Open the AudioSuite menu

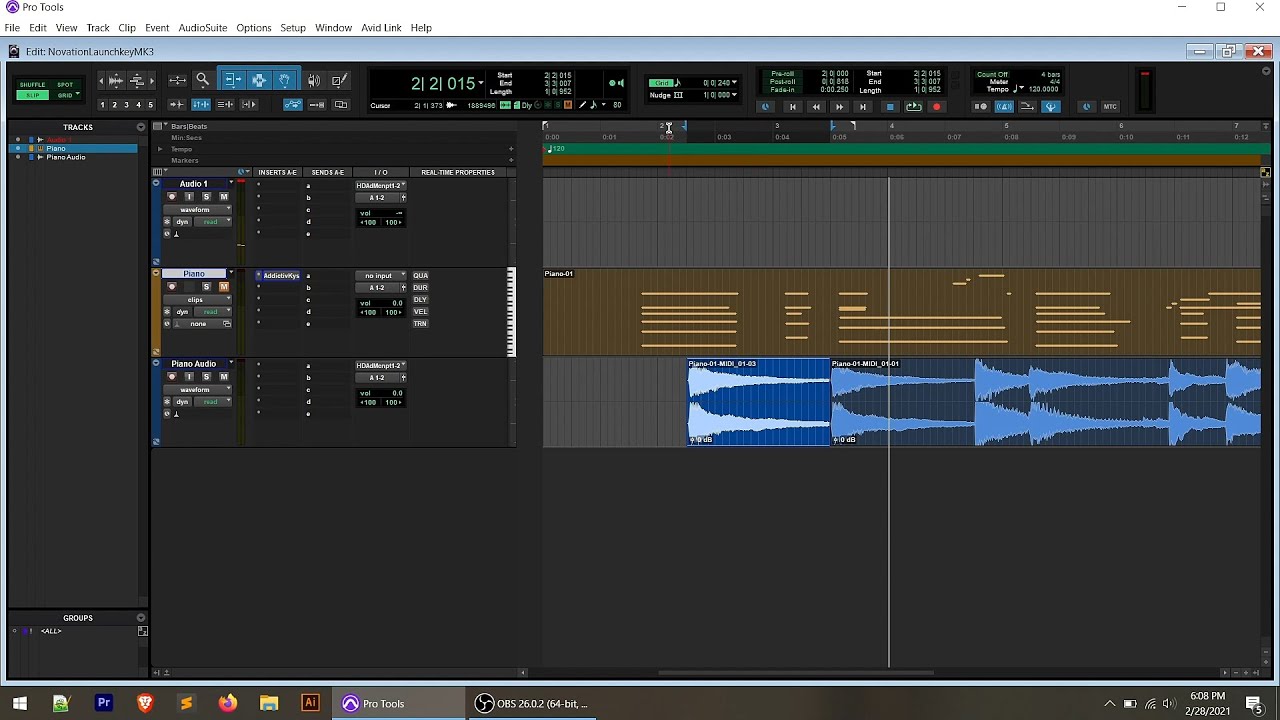point(203,28)
